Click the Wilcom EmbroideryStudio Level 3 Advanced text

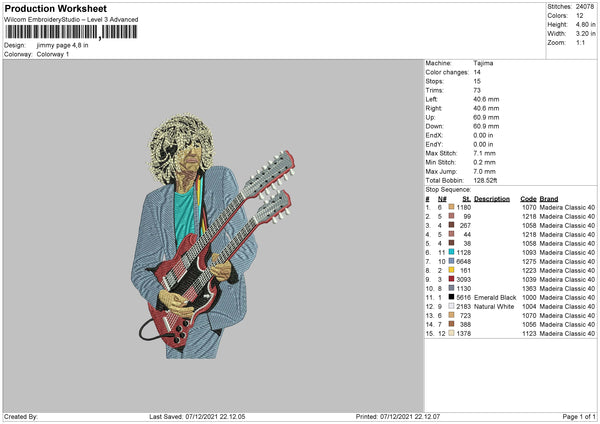point(71,20)
